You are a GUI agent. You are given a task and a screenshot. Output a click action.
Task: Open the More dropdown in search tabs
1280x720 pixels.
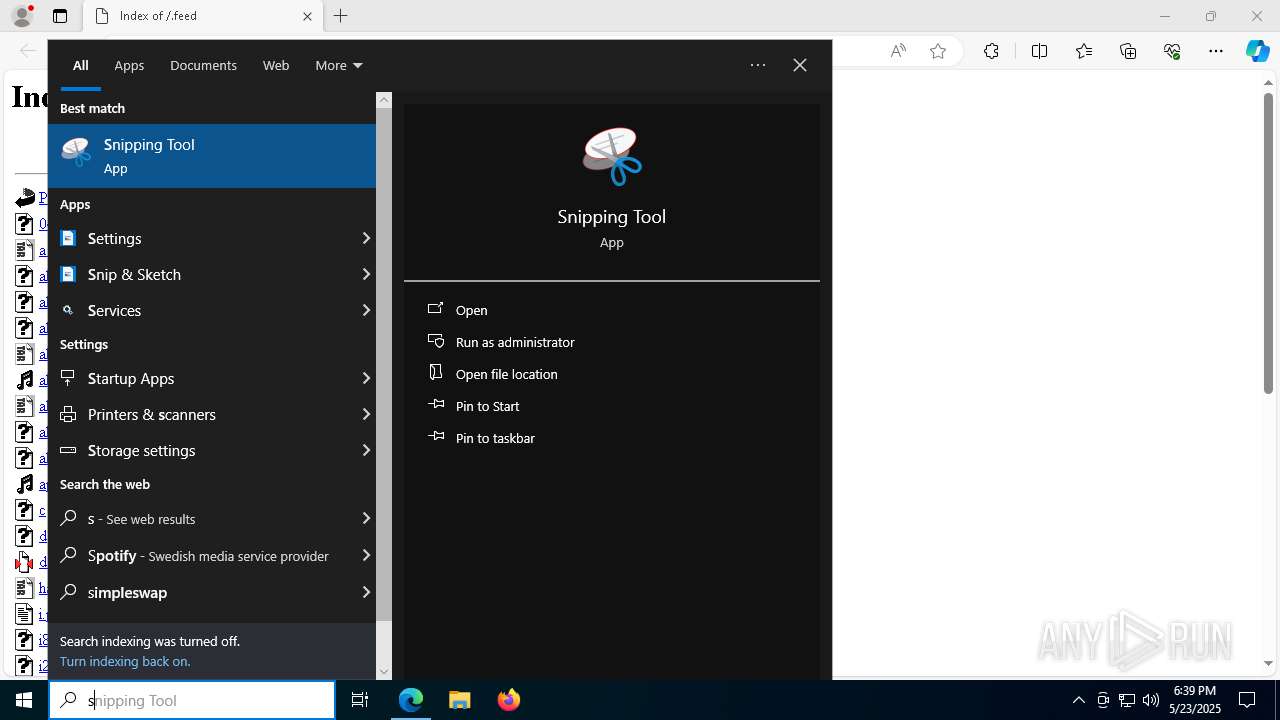pos(338,65)
